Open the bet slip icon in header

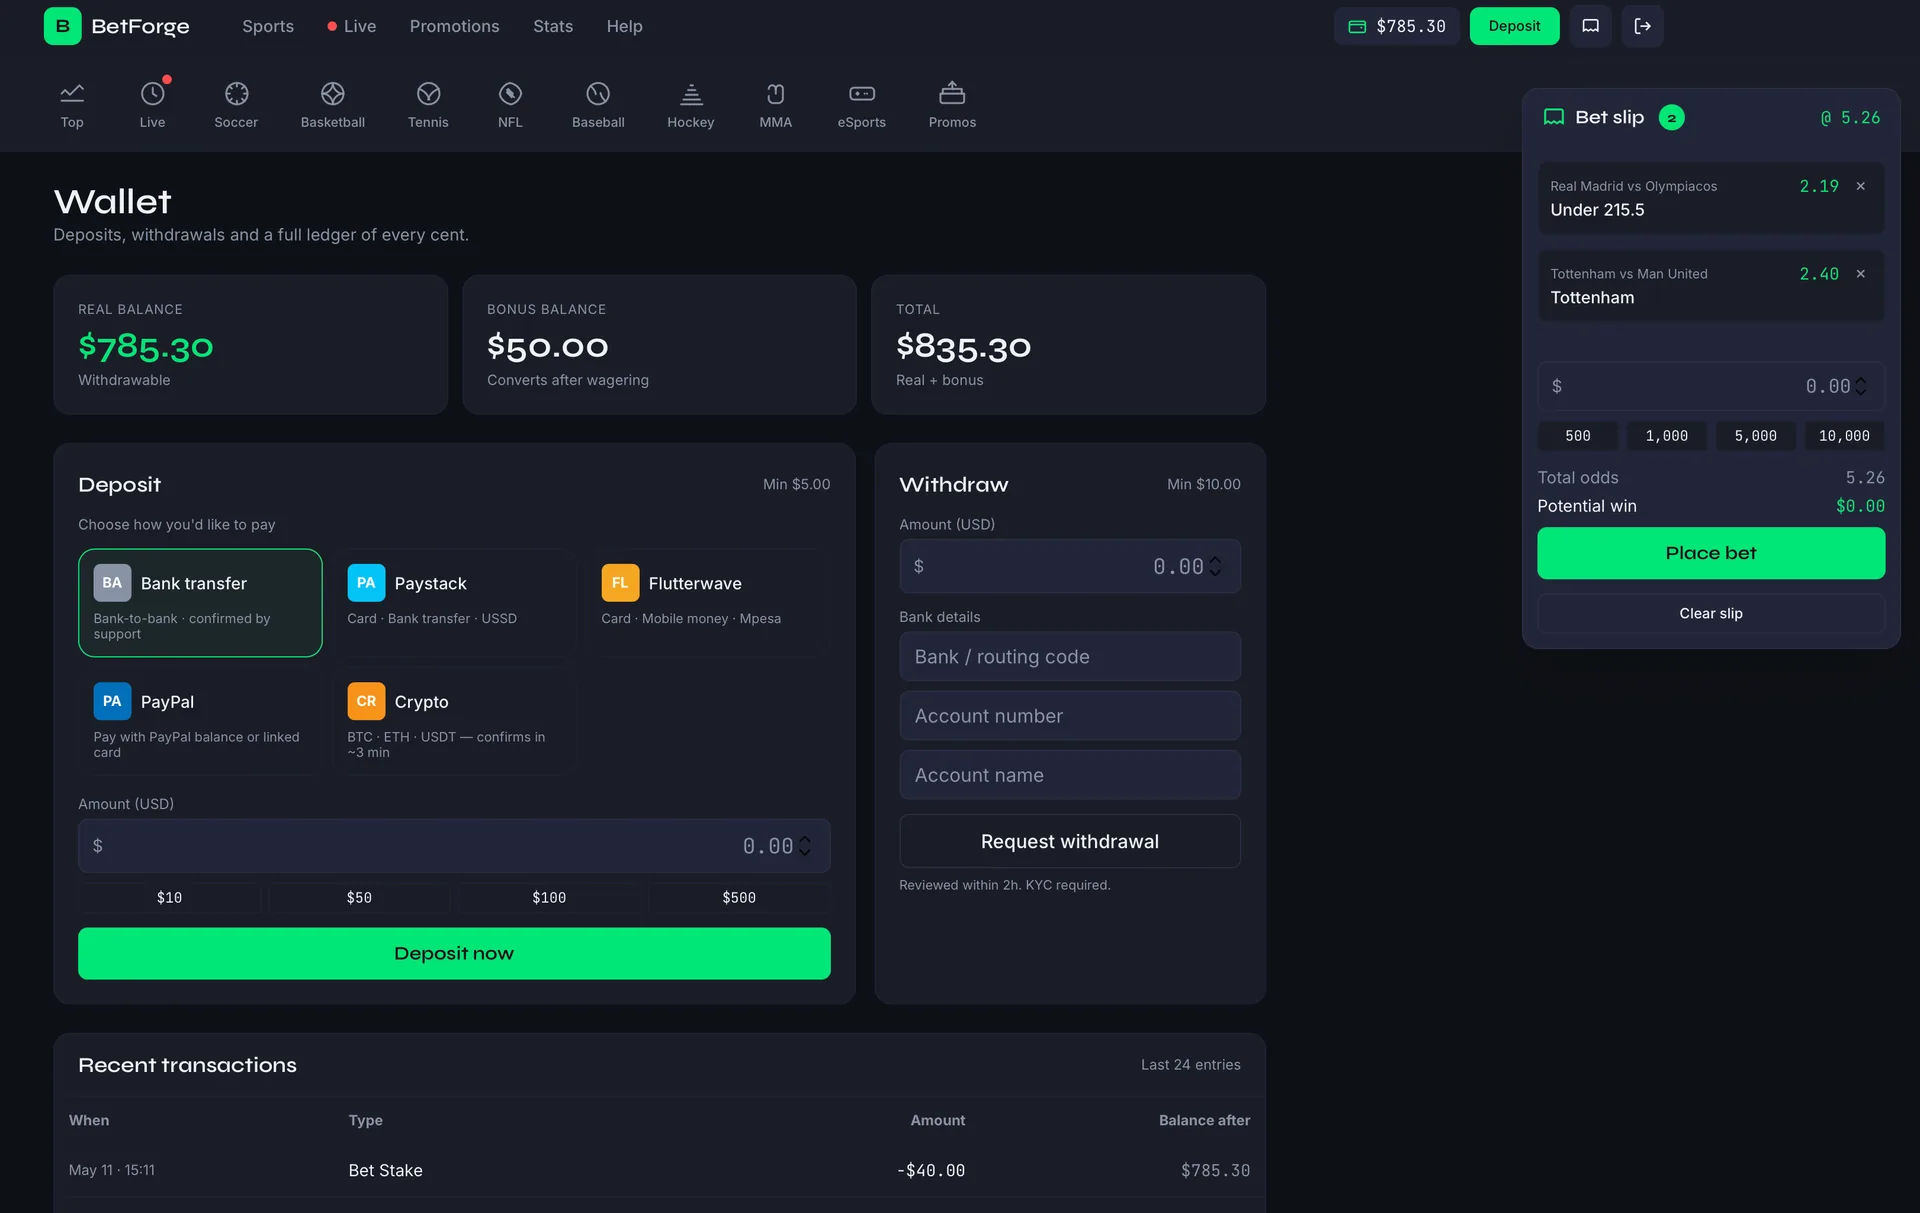pos(1590,26)
